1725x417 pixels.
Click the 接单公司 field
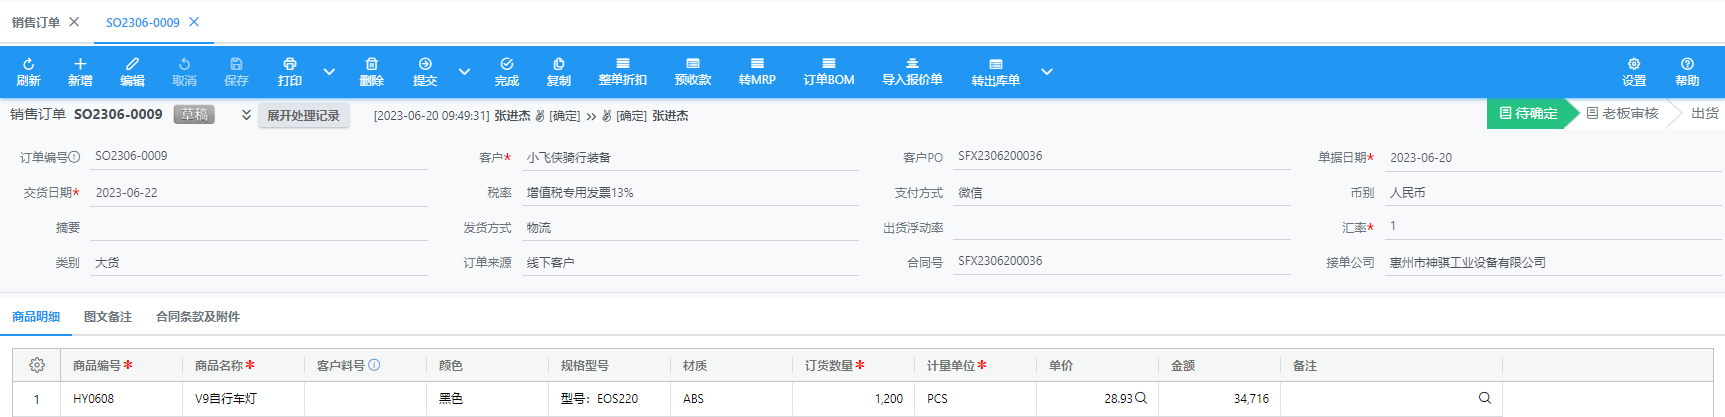coord(1553,262)
